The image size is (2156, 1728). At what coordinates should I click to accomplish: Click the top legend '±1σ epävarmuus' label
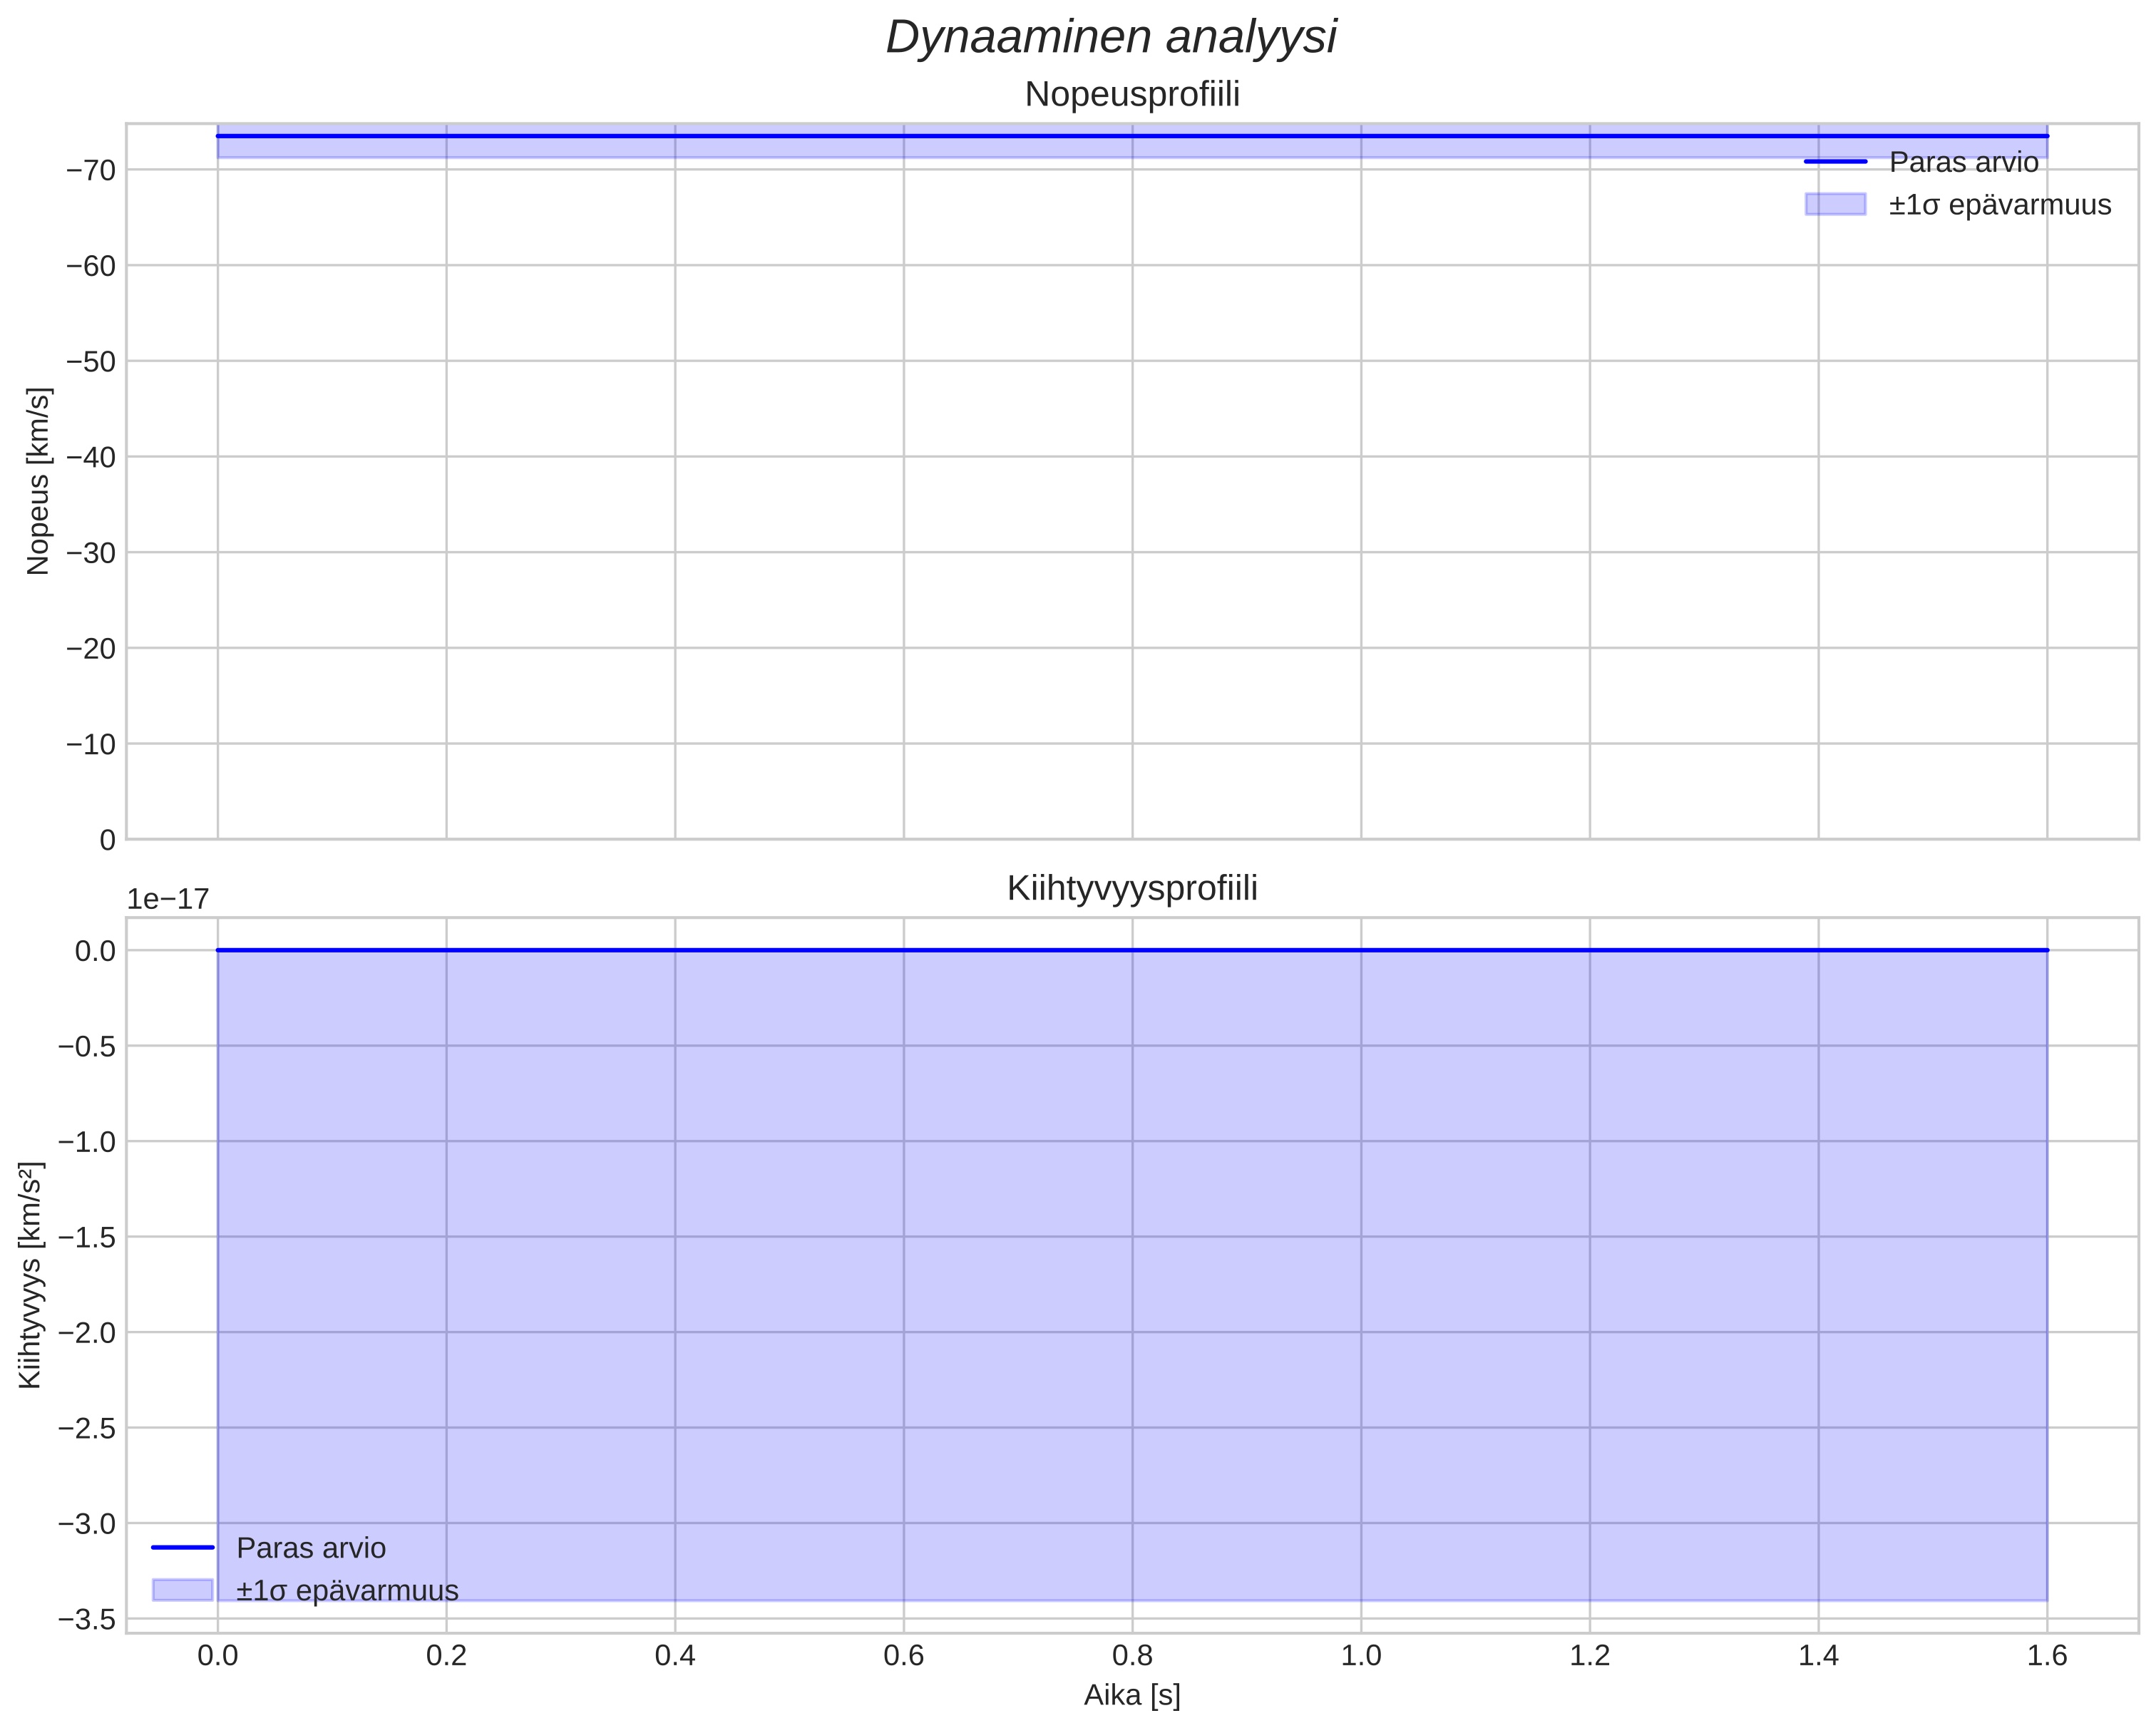point(1999,205)
